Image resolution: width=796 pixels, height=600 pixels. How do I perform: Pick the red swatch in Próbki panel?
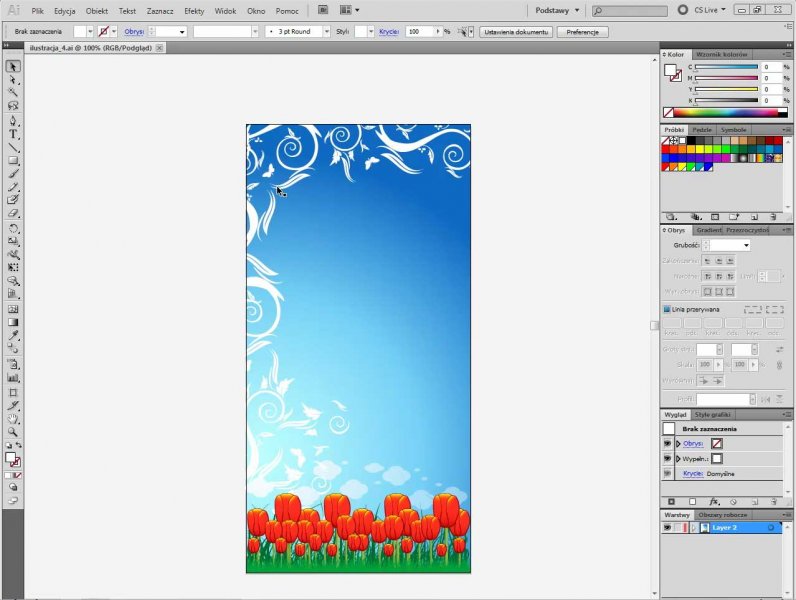[x=667, y=149]
